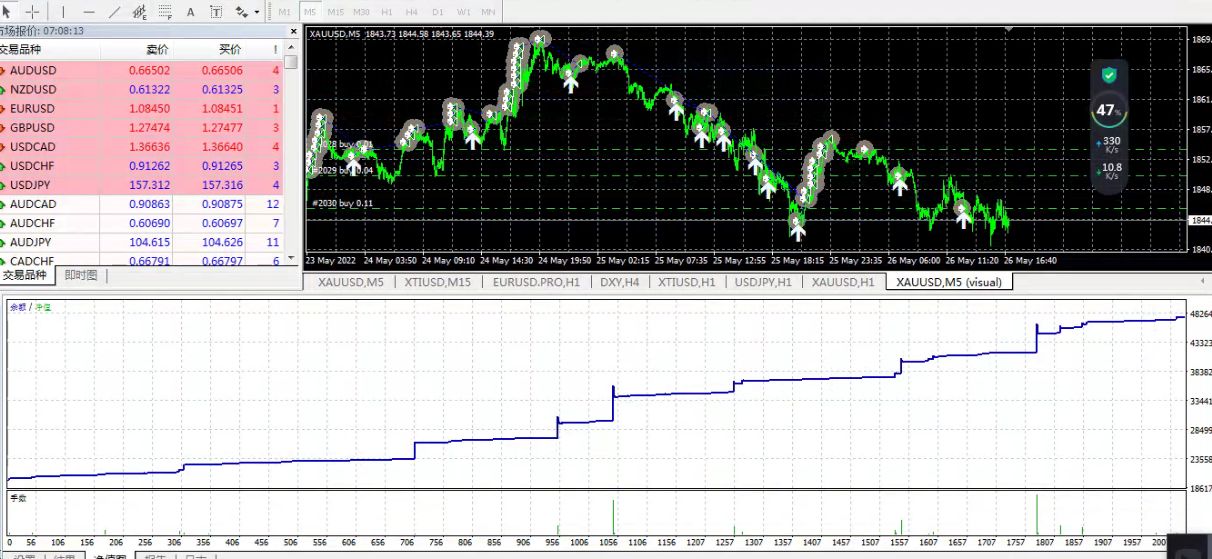Switch chart to D1 timeframe
This screenshot has height=559, width=1212.
click(x=438, y=12)
